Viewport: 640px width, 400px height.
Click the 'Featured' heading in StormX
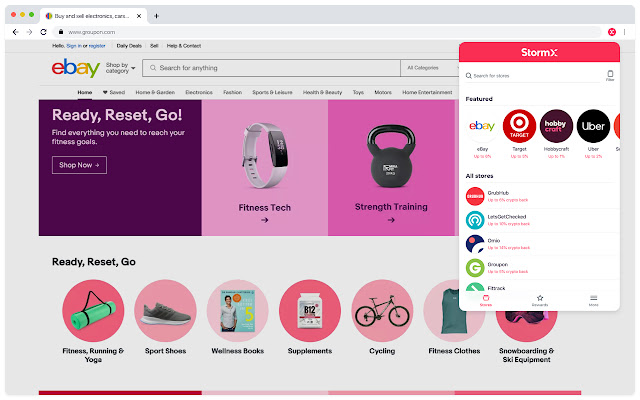[479, 99]
